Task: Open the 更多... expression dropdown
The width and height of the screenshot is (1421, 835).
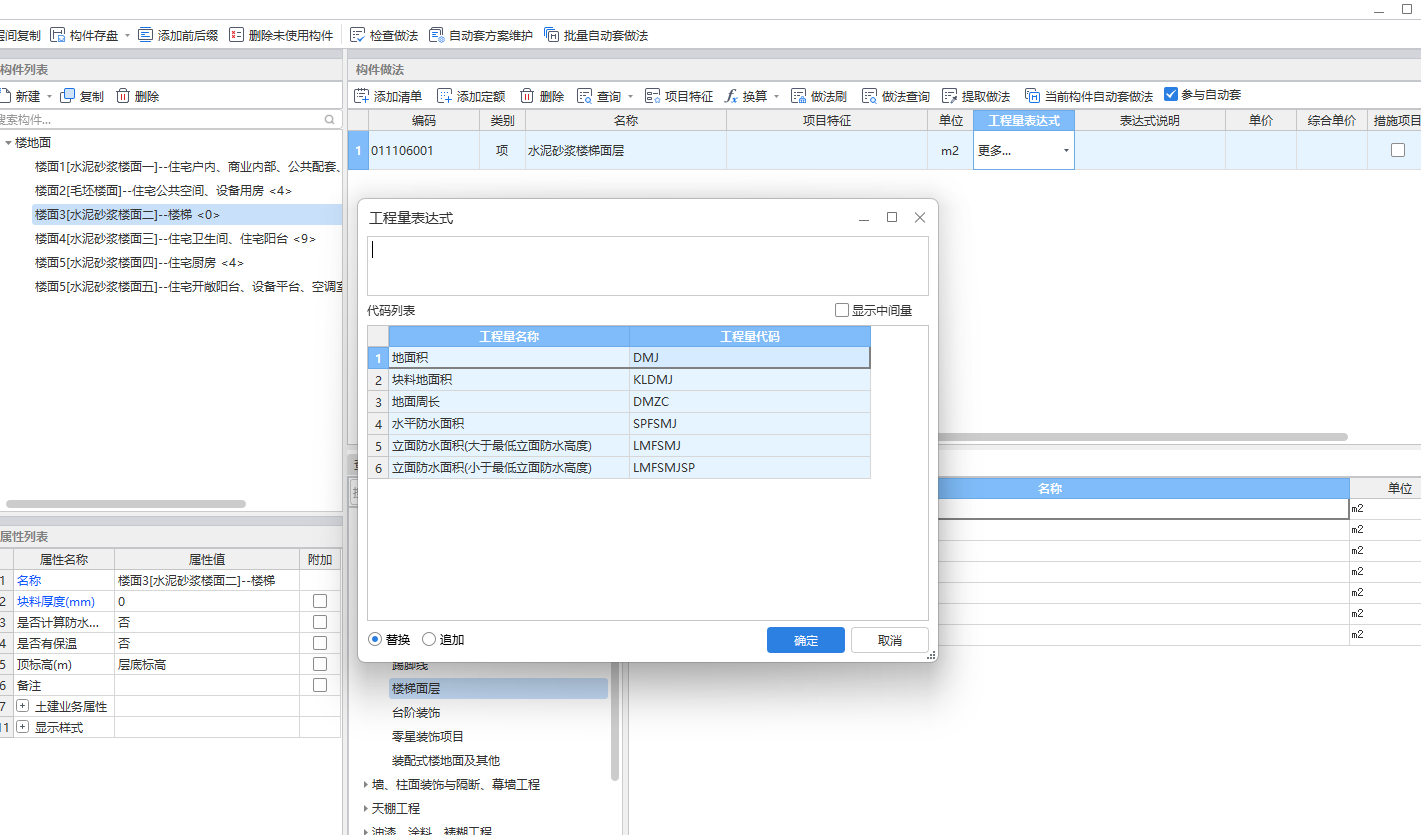Action: pyautogui.click(x=1066, y=151)
